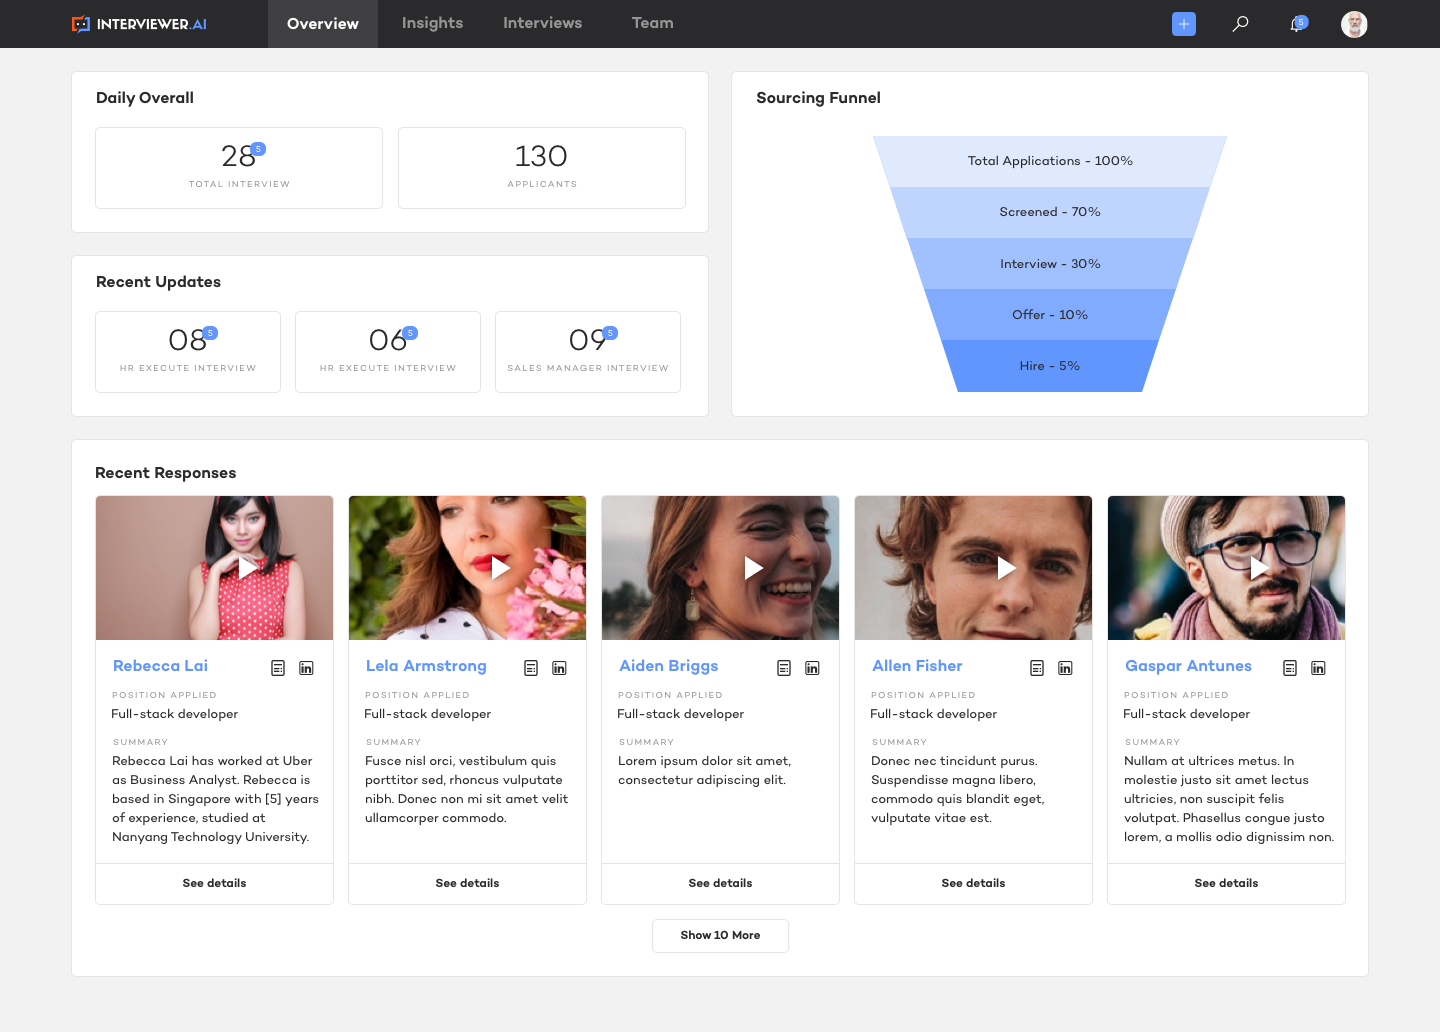Open Allen Fisher's resume document icon
The image size is (1440, 1032).
point(1037,668)
